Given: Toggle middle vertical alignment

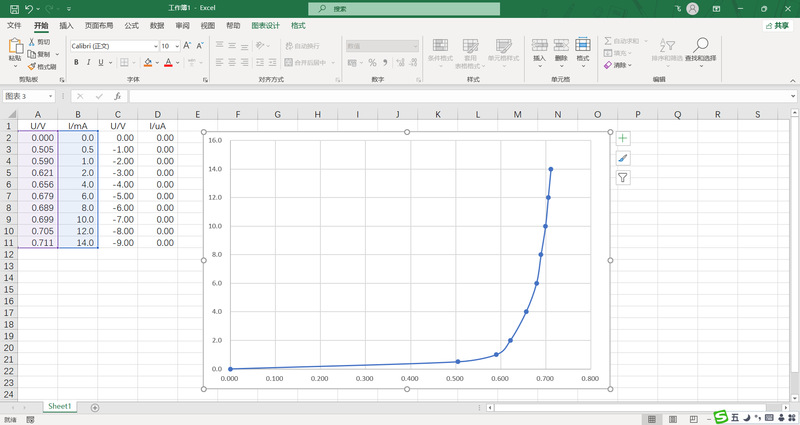Looking at the screenshot, I should tap(232, 45).
